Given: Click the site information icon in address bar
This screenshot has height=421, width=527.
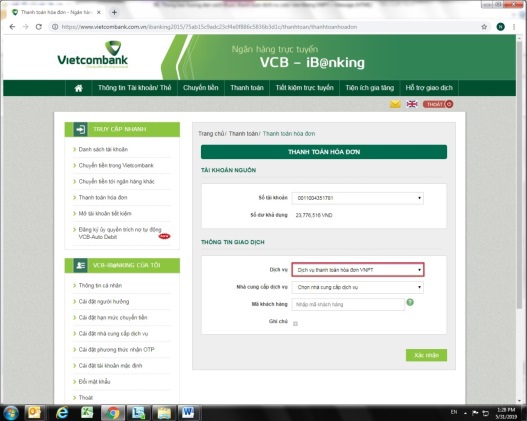Looking at the screenshot, I should tap(55, 27).
